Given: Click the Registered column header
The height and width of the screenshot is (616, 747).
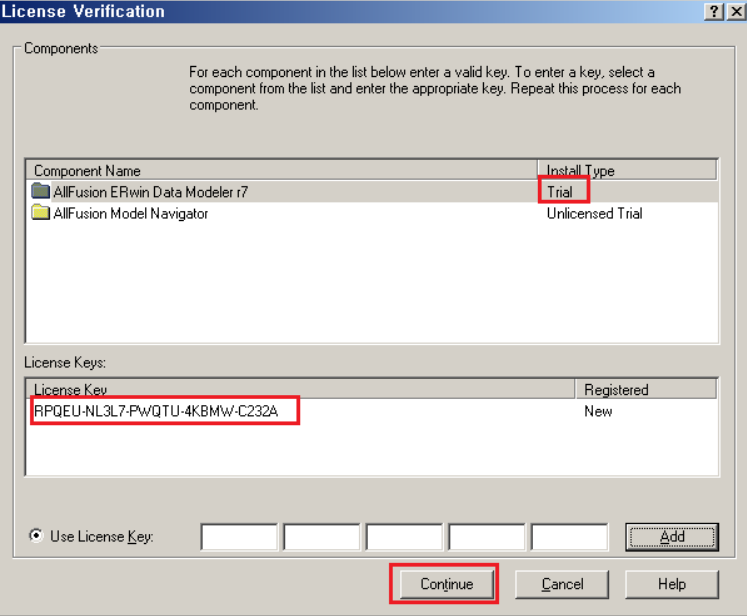Looking at the screenshot, I should (x=646, y=389).
